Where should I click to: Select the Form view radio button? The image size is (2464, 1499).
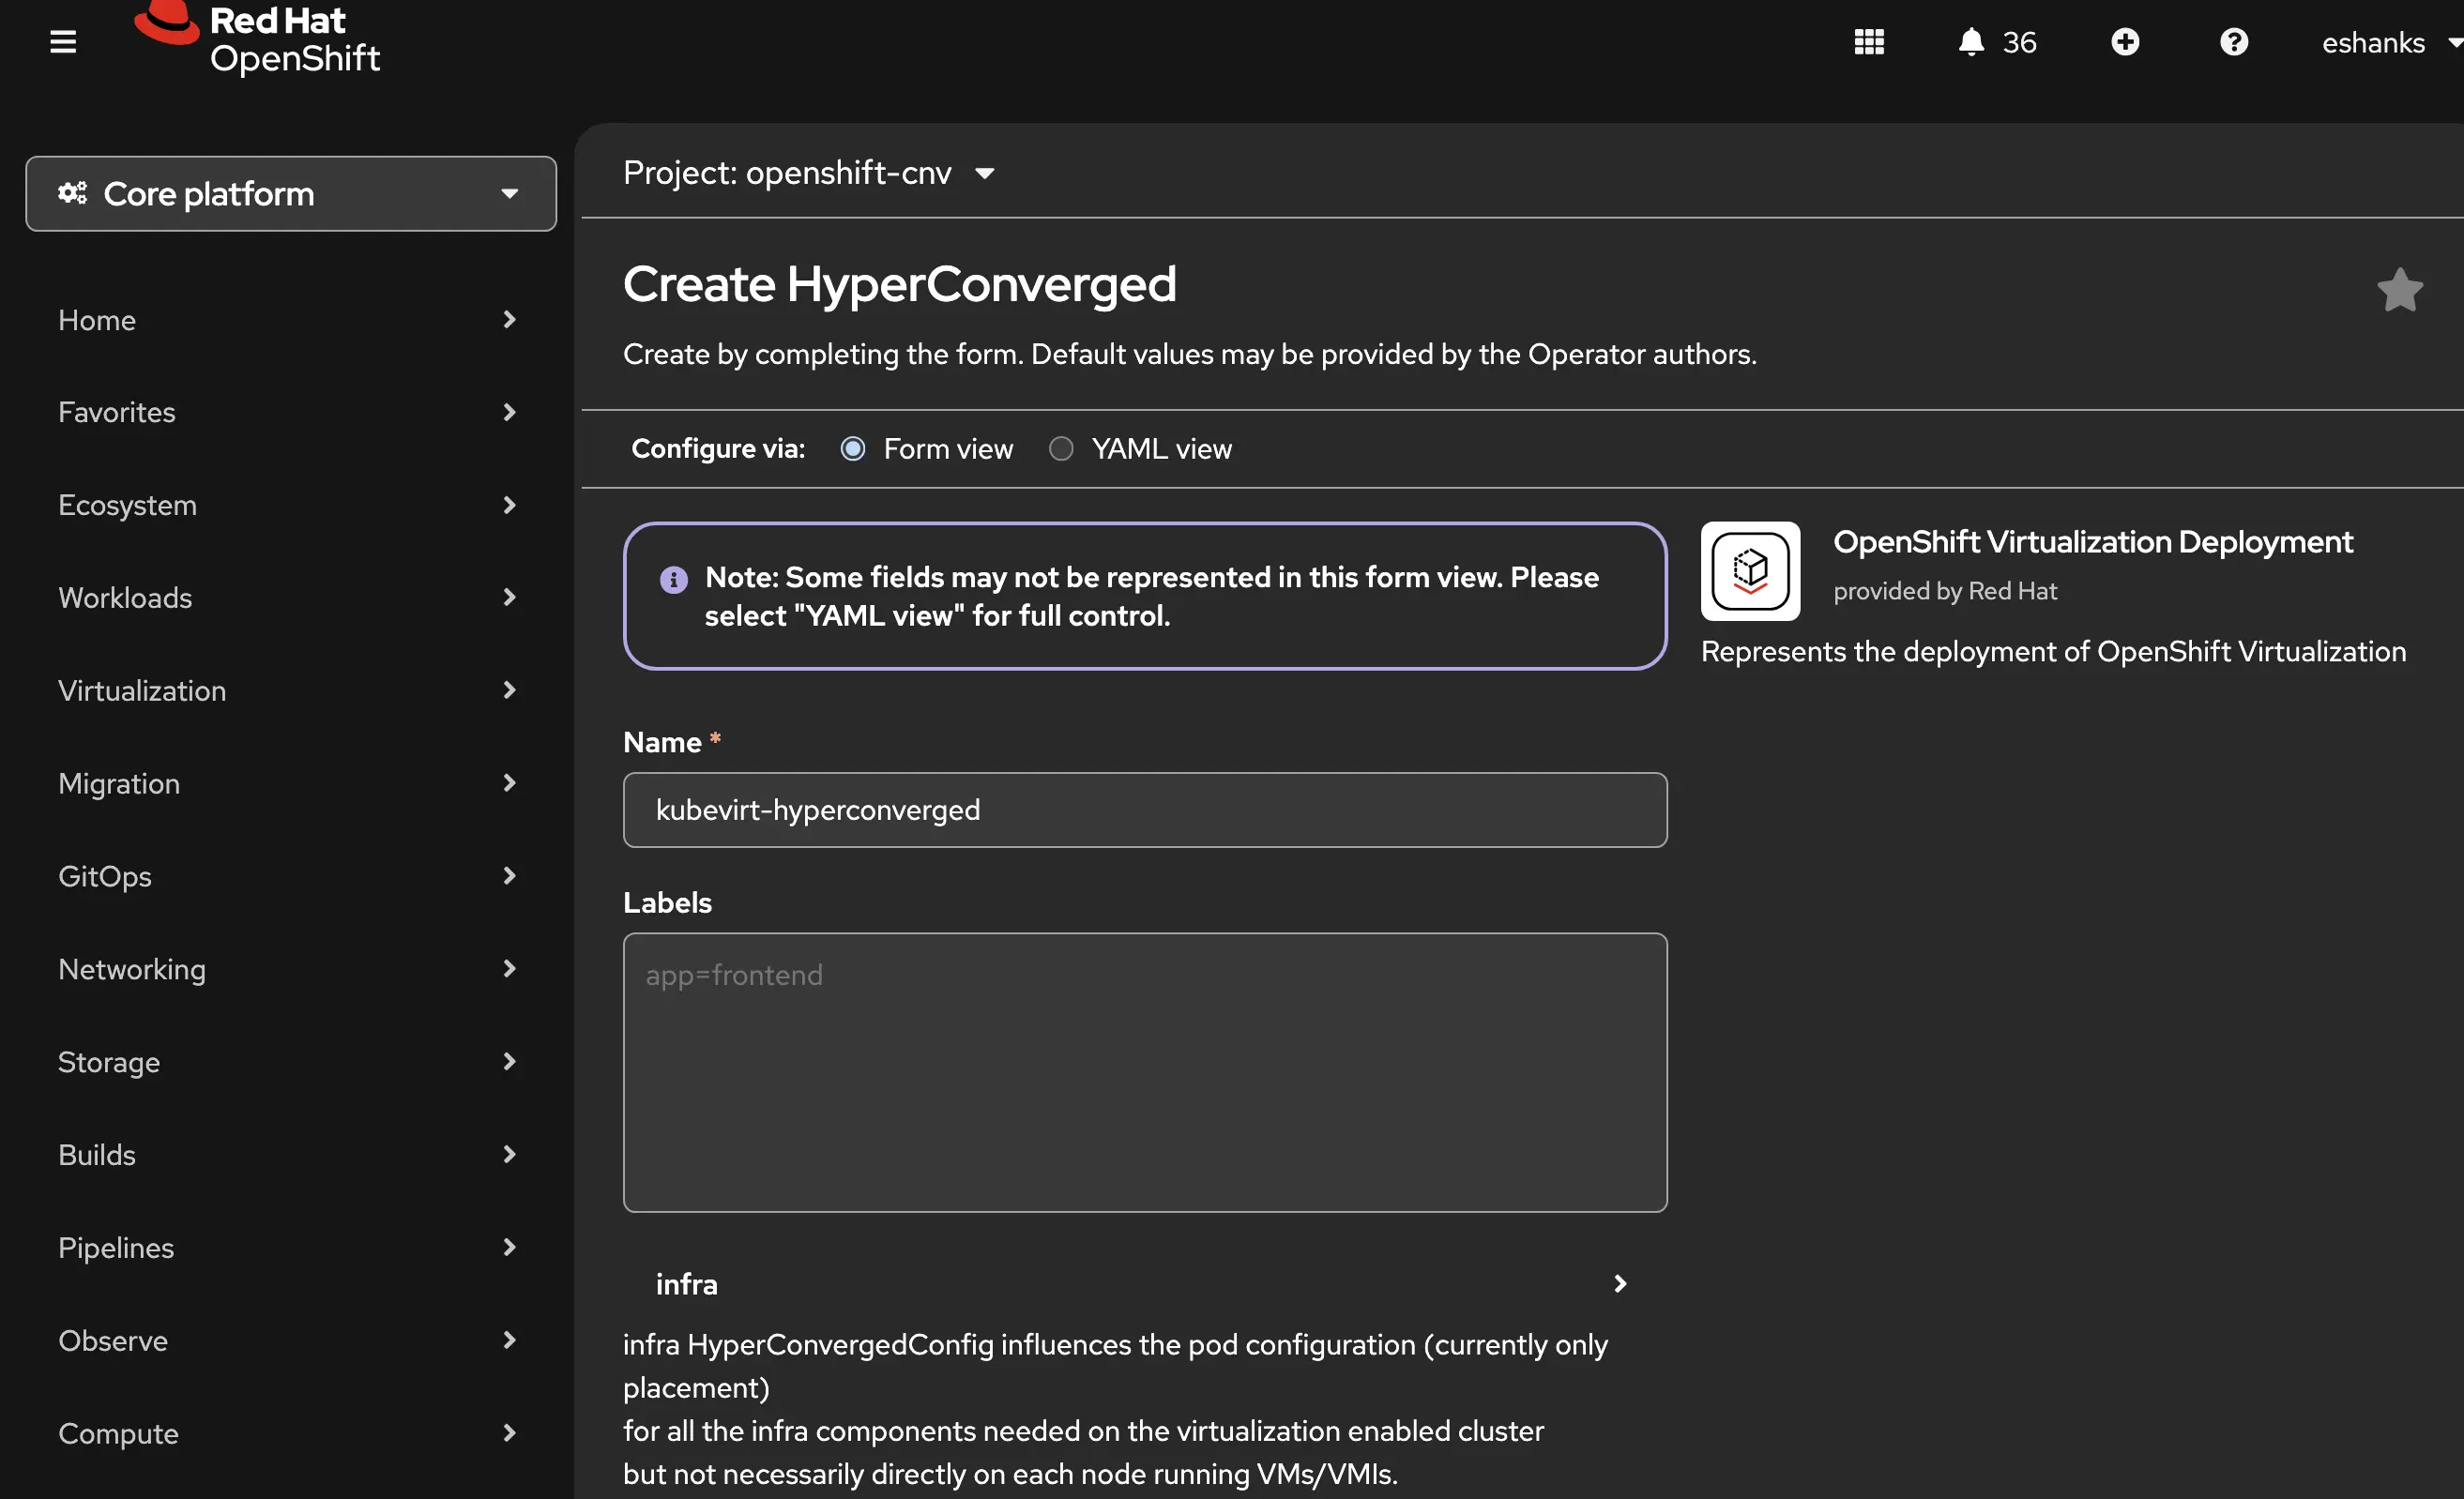853,449
